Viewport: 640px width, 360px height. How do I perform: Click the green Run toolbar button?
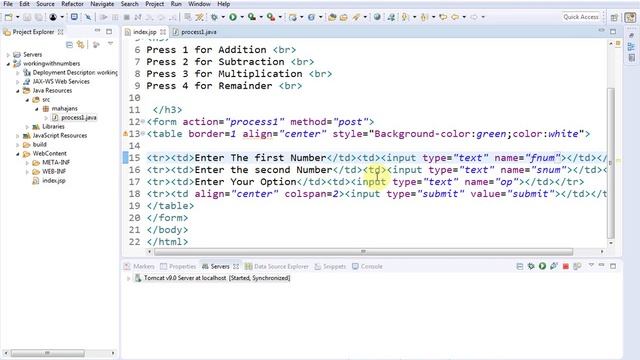coord(233,17)
